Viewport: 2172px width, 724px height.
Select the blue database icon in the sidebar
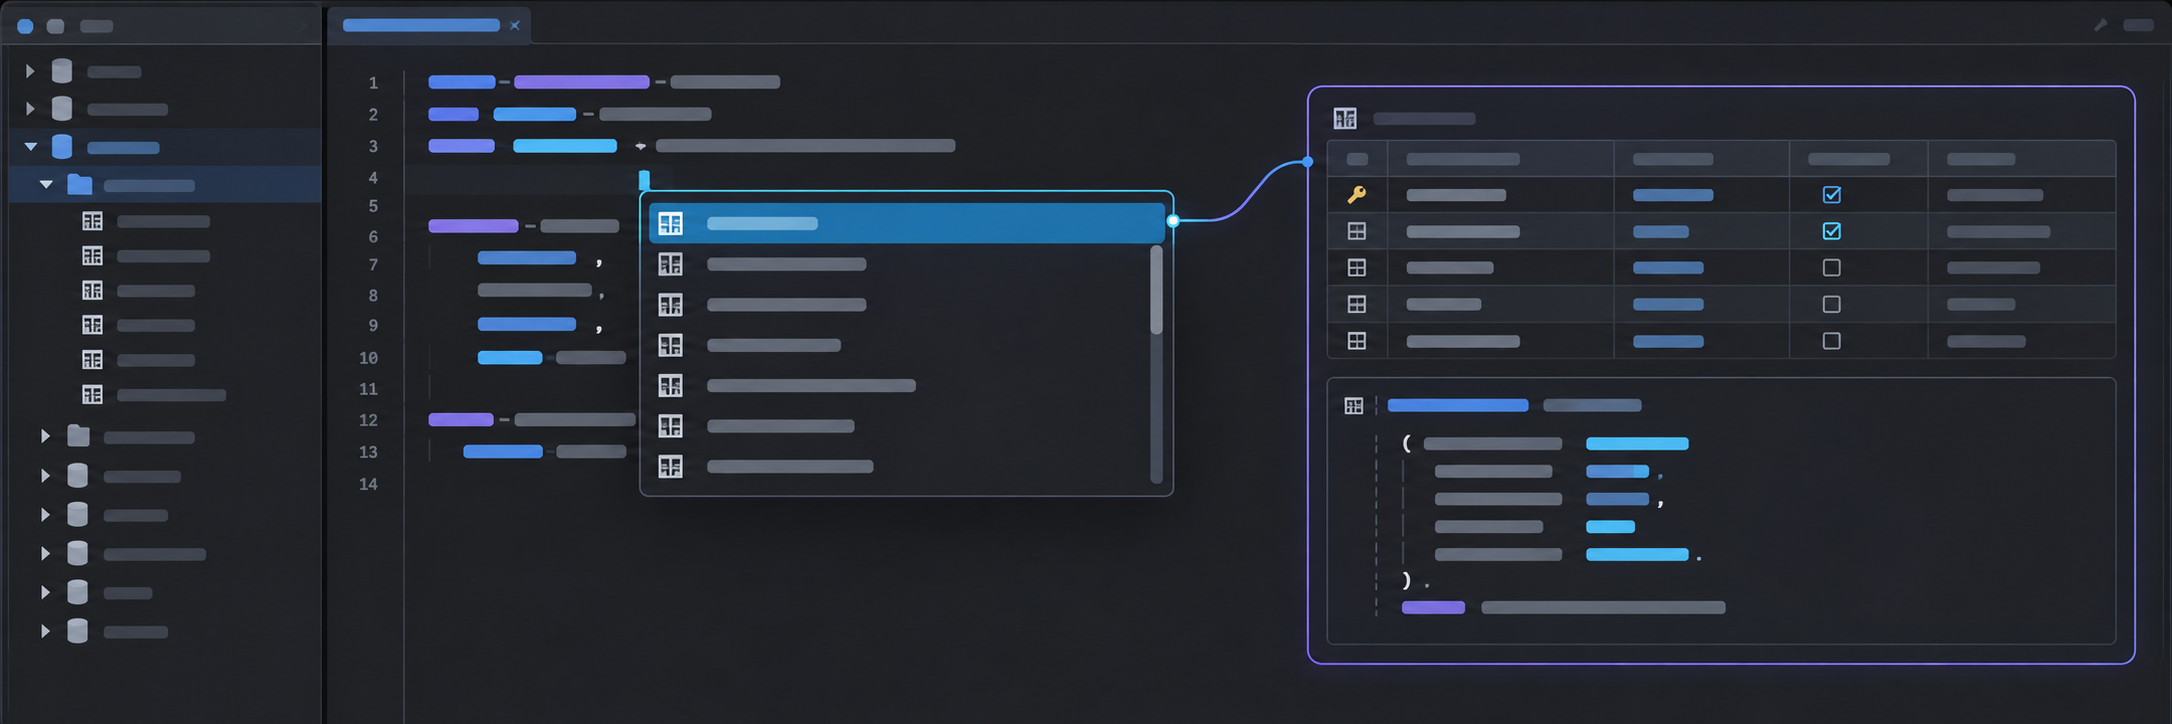[x=62, y=147]
